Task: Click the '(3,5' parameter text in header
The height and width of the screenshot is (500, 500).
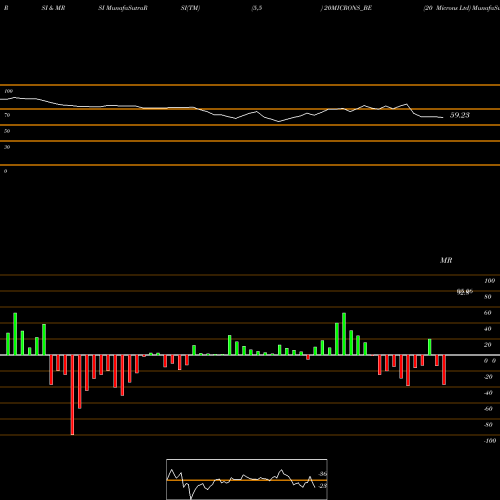Action: click(x=257, y=8)
